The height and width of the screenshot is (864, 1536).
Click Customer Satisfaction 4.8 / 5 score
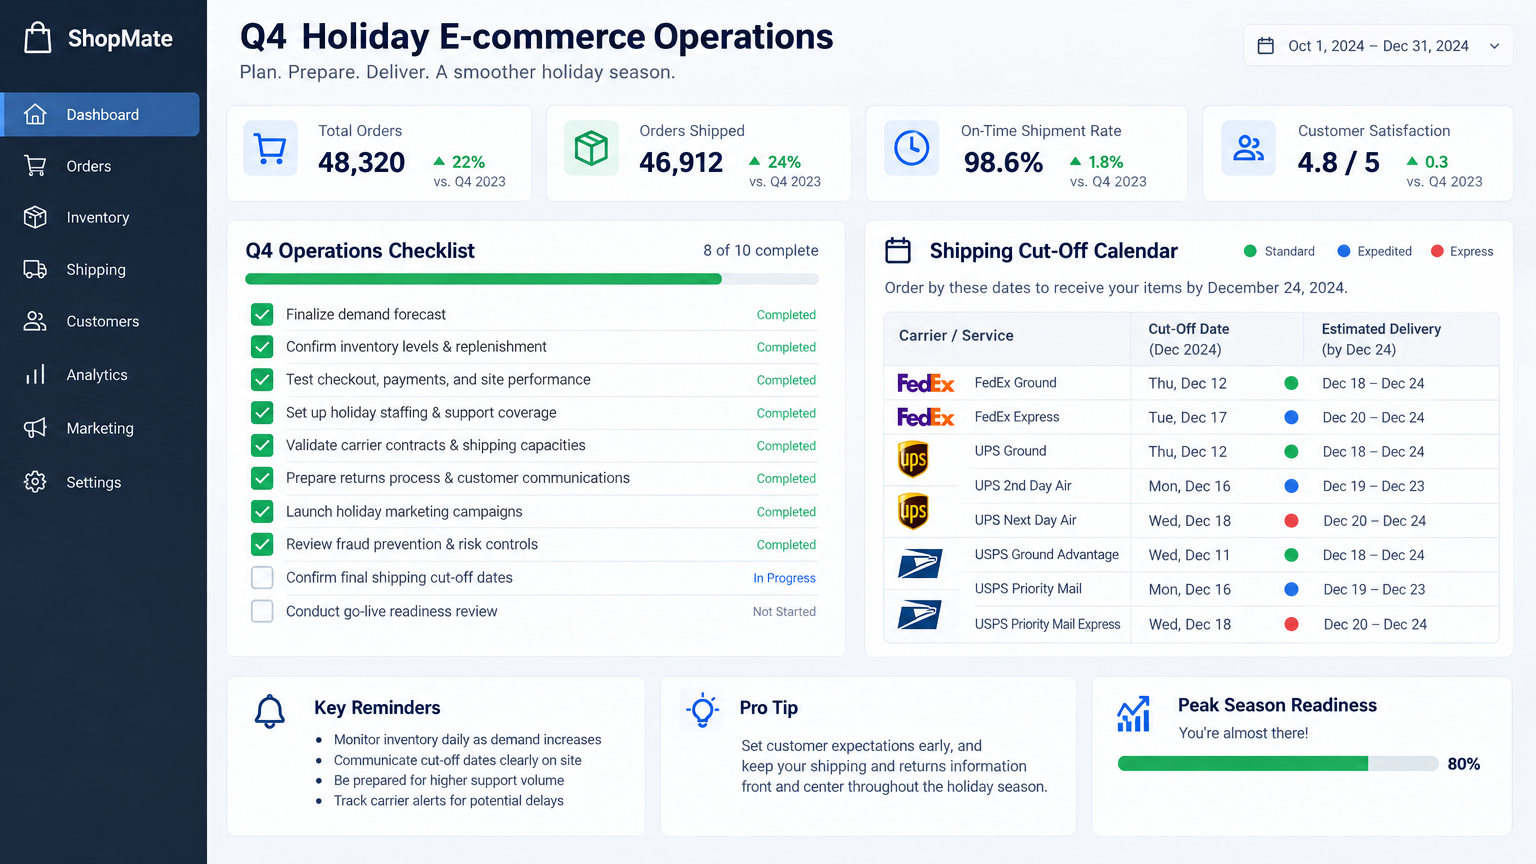[x=1338, y=162]
